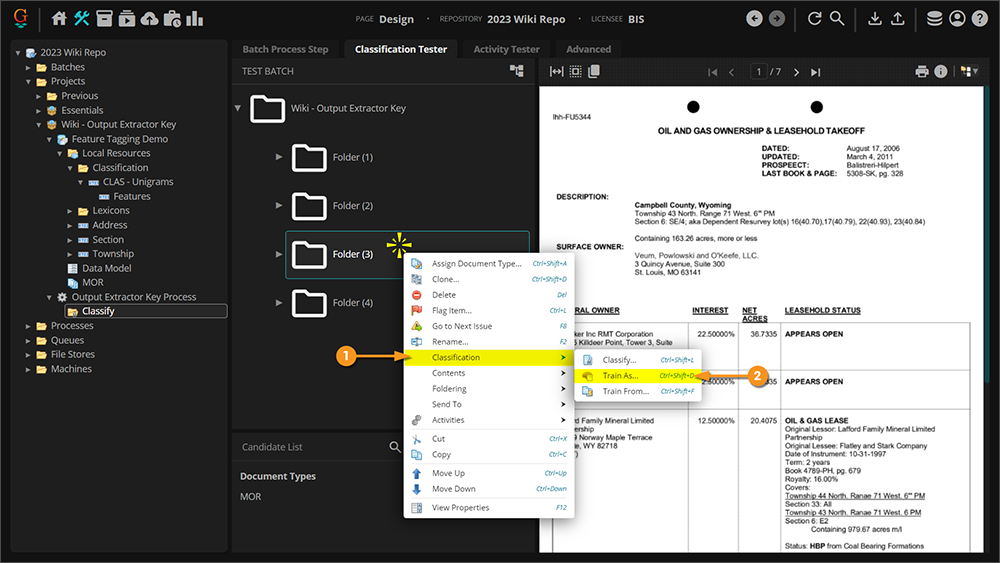Select the Data Model tree item
The height and width of the screenshot is (563, 1000).
[106, 268]
